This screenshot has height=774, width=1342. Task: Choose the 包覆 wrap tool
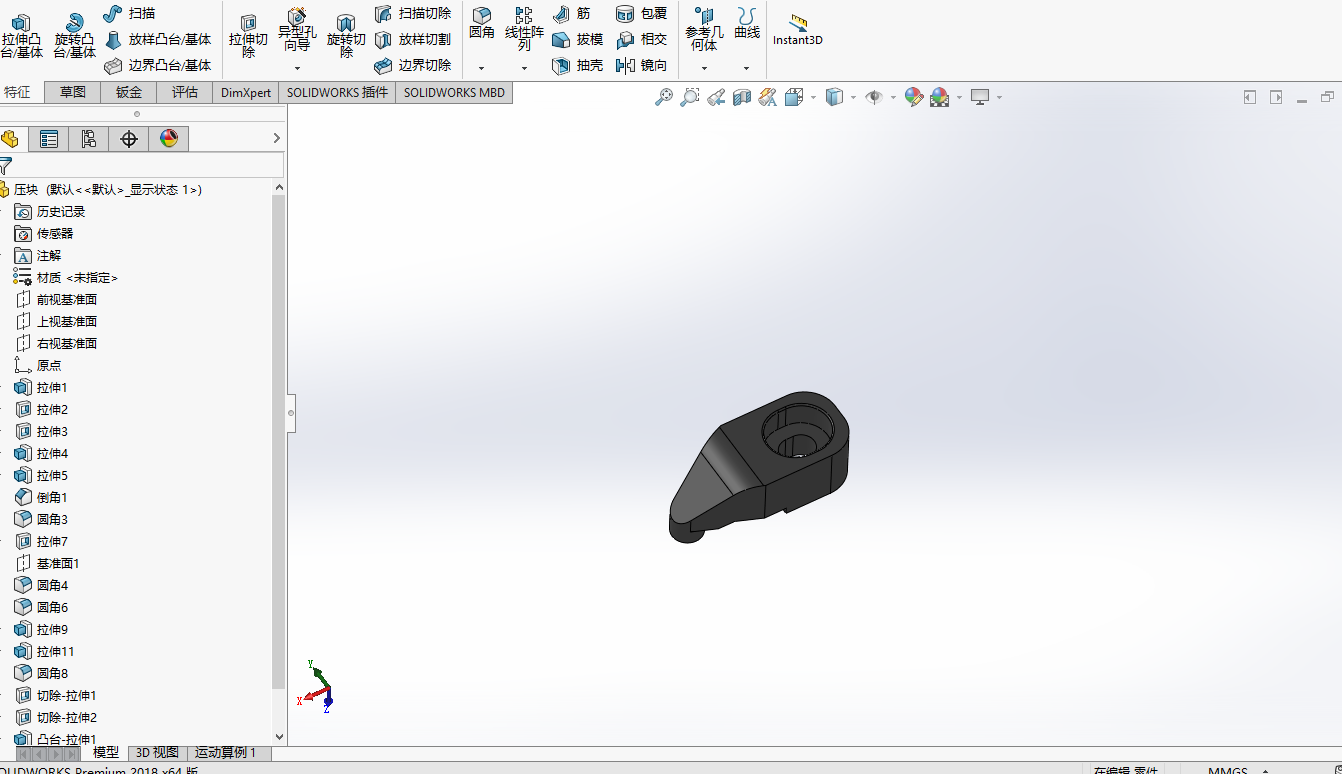[641, 13]
